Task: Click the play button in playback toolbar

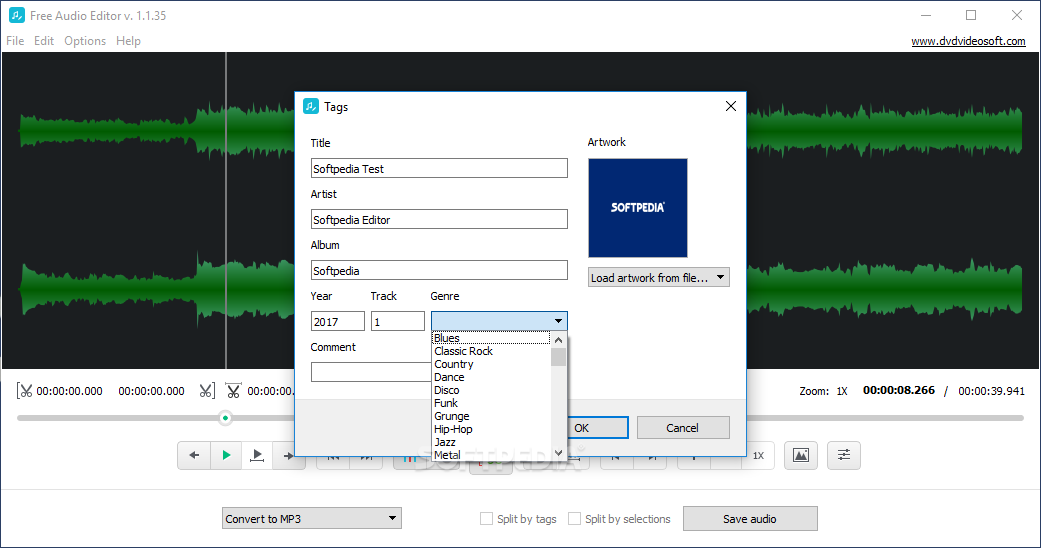Action: click(x=226, y=455)
